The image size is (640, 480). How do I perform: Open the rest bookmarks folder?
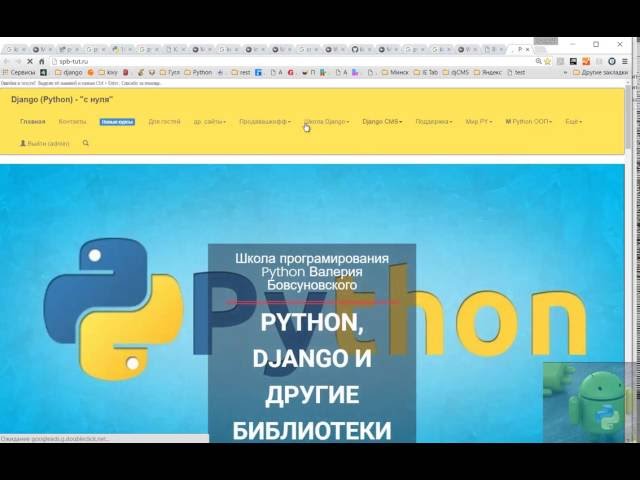[x=241, y=72]
